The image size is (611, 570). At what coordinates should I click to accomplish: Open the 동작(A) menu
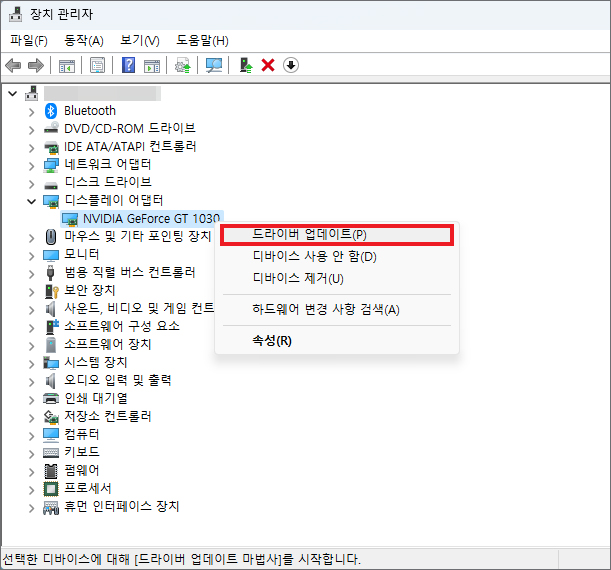(x=84, y=41)
